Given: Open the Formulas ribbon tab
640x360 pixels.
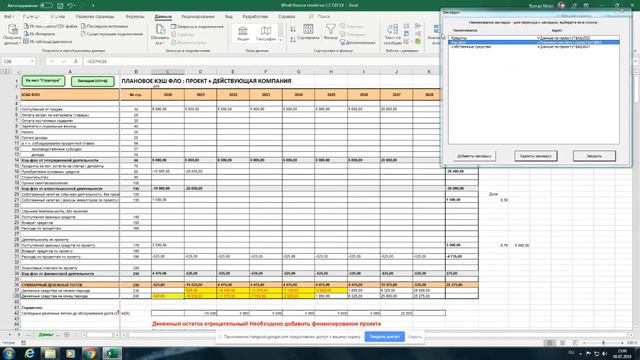Looking at the screenshot, I should click(x=135, y=17).
